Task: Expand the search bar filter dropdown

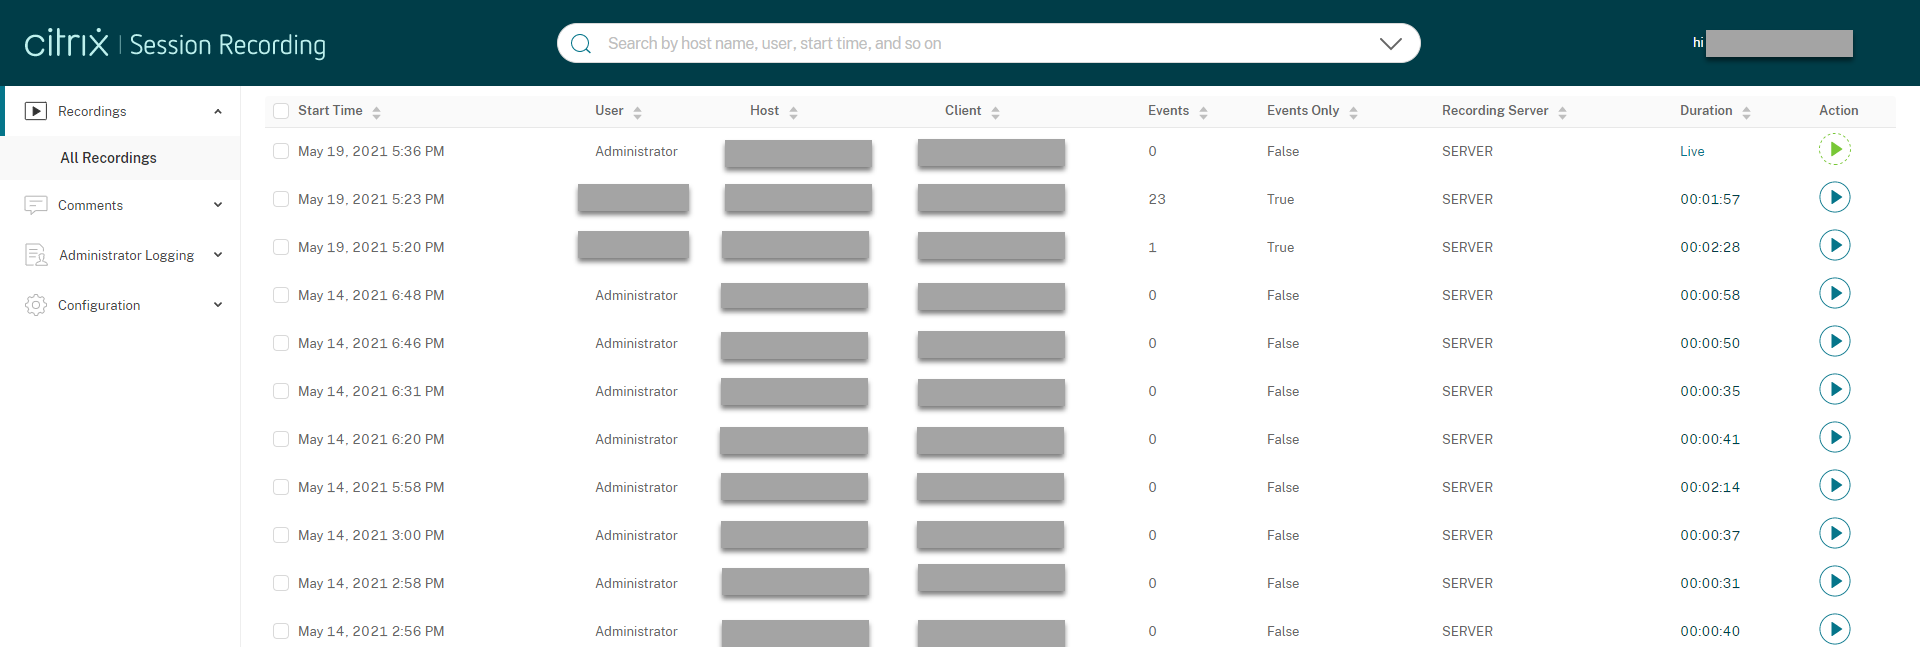Action: click(1390, 44)
